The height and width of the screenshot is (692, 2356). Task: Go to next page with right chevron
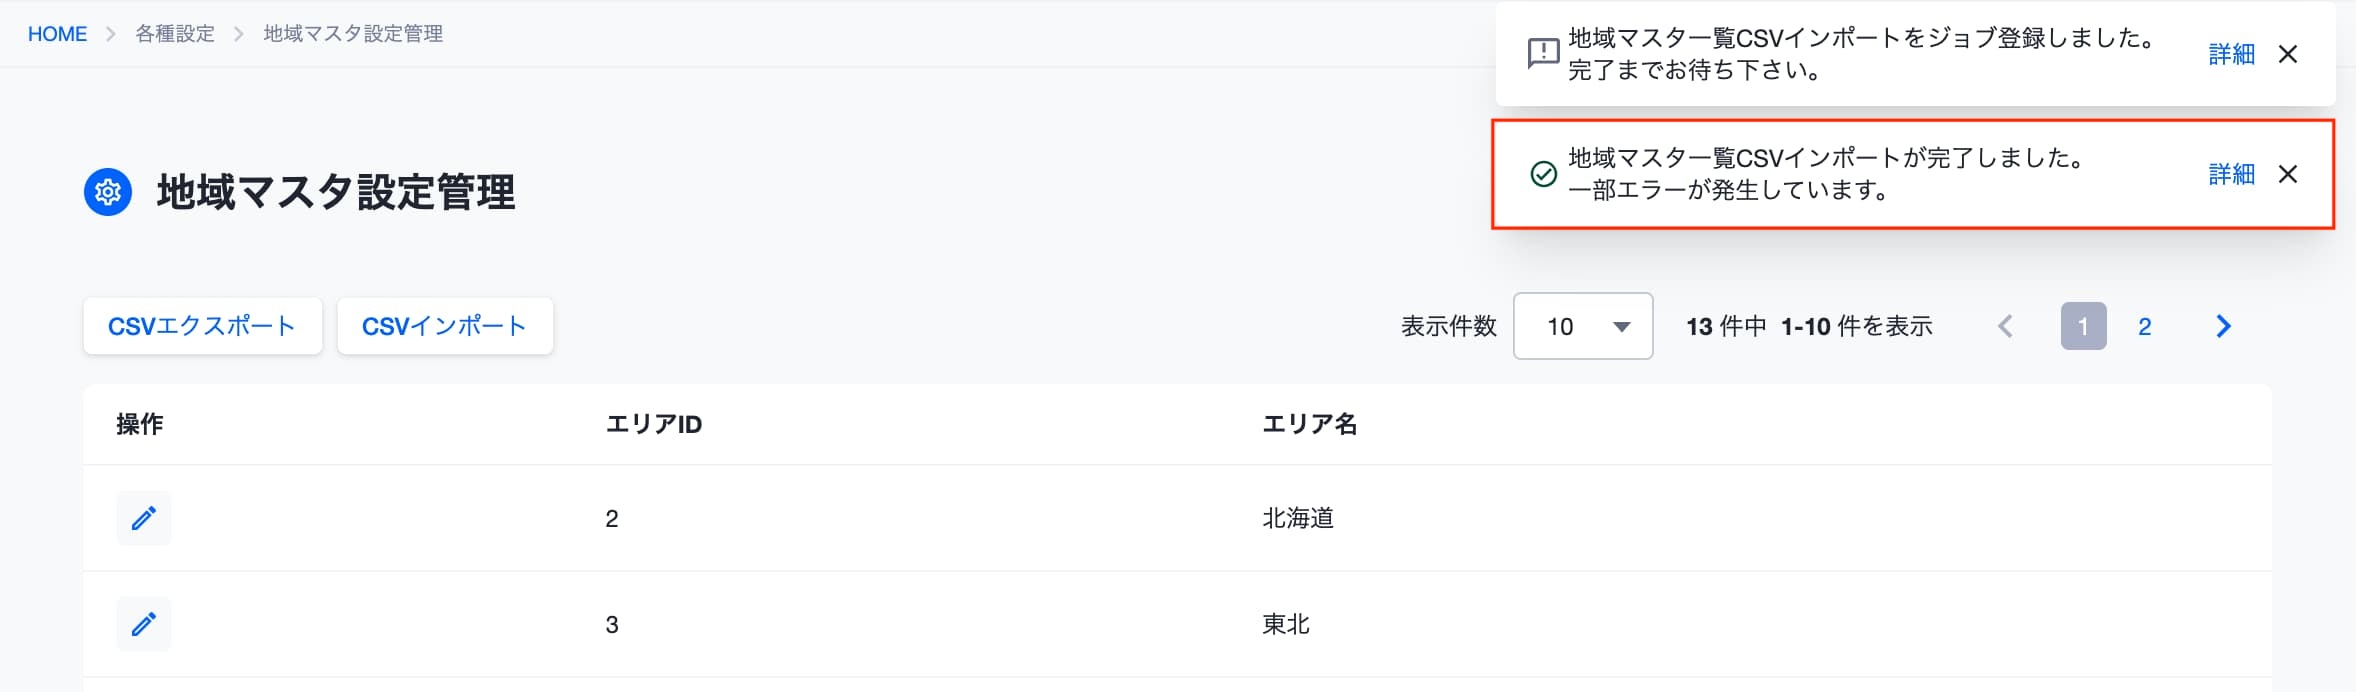click(x=2223, y=326)
